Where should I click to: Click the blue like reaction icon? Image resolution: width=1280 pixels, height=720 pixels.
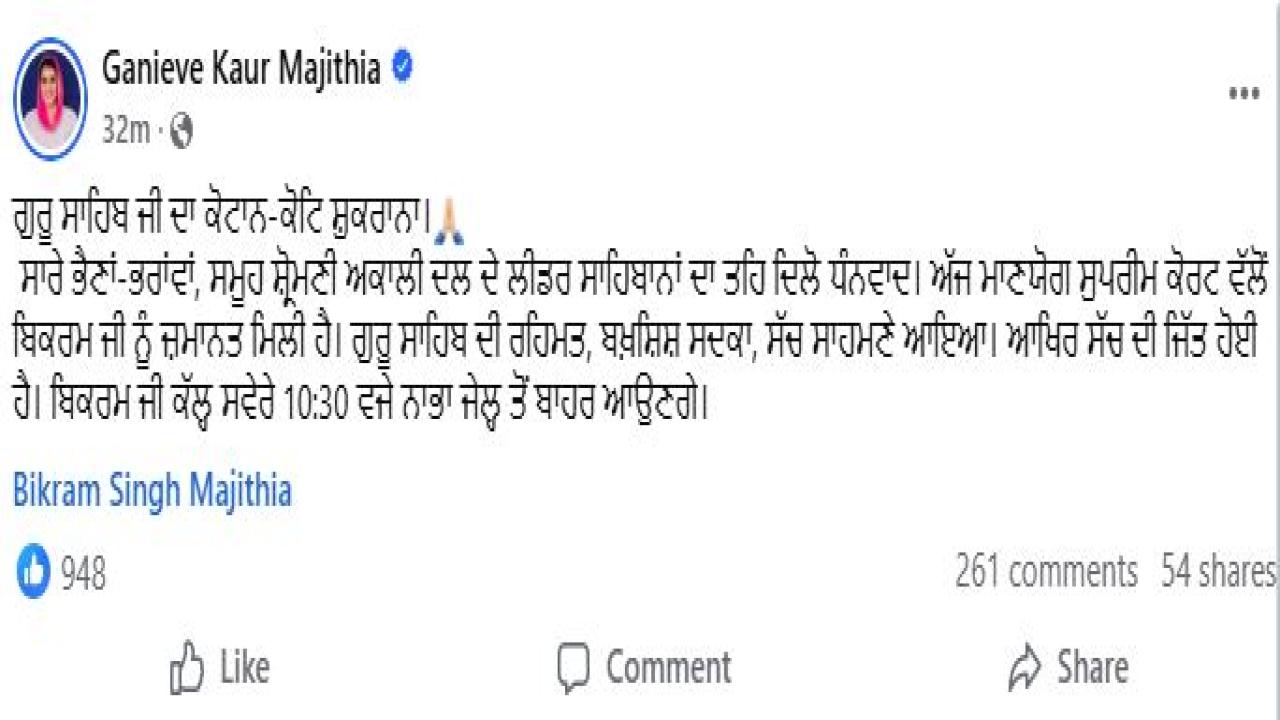(33, 572)
